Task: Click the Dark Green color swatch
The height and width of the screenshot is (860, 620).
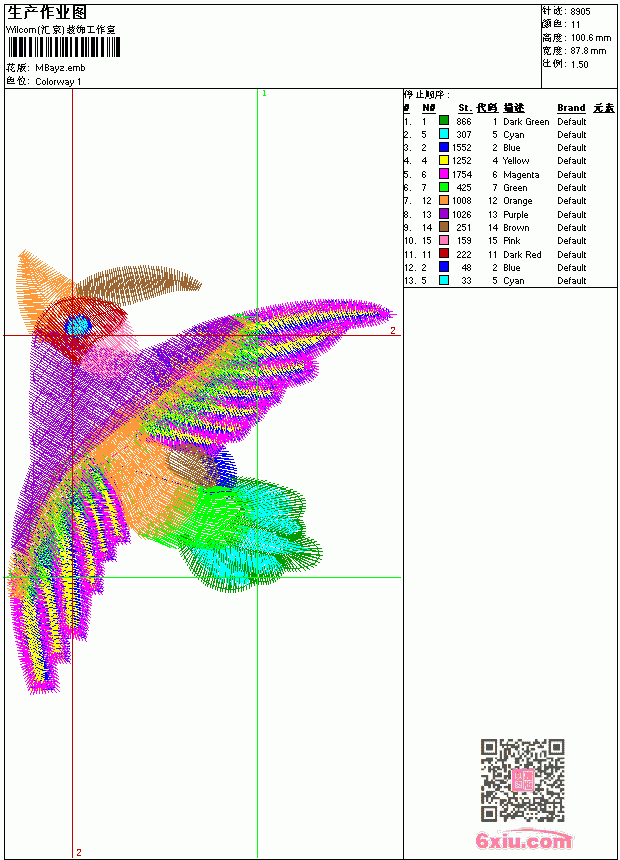Action: (x=444, y=121)
